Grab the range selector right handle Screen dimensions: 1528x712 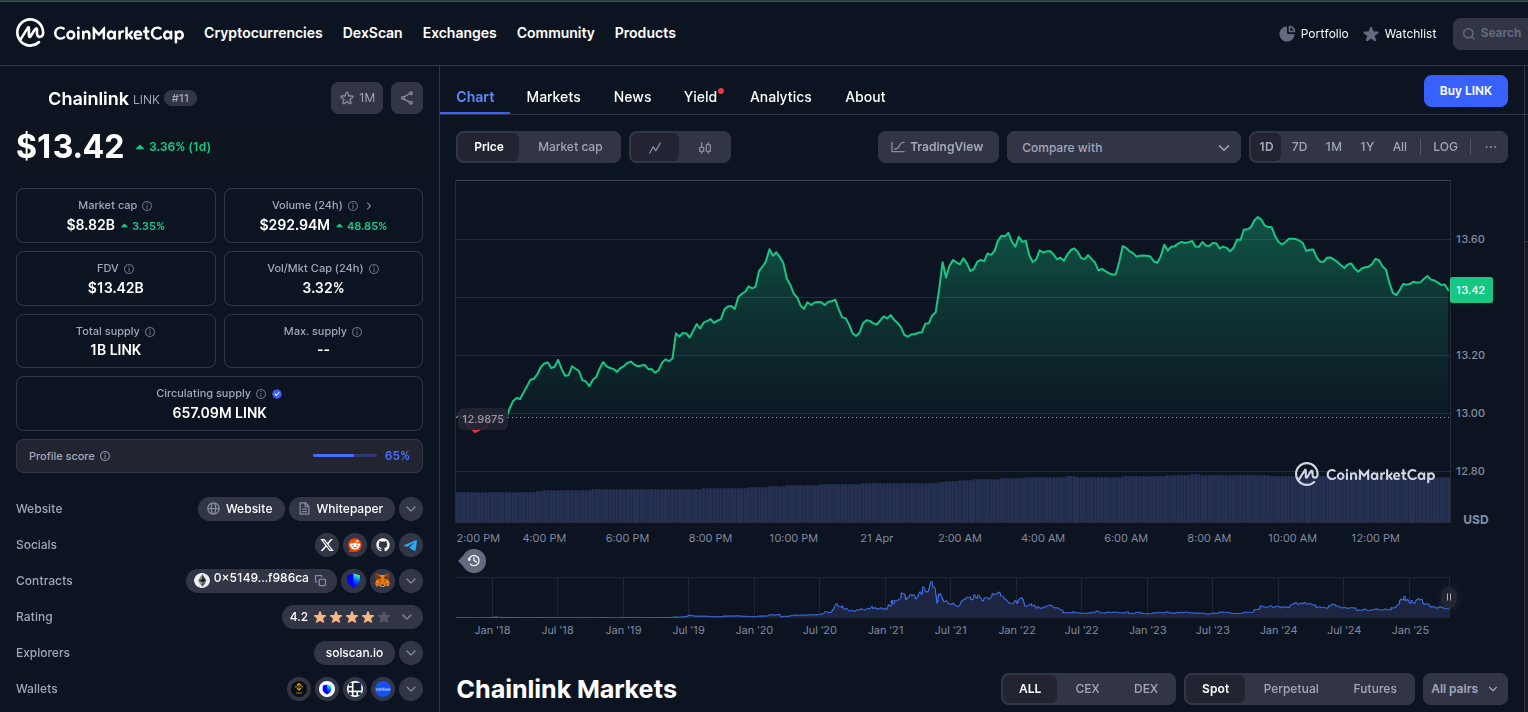[1448, 597]
